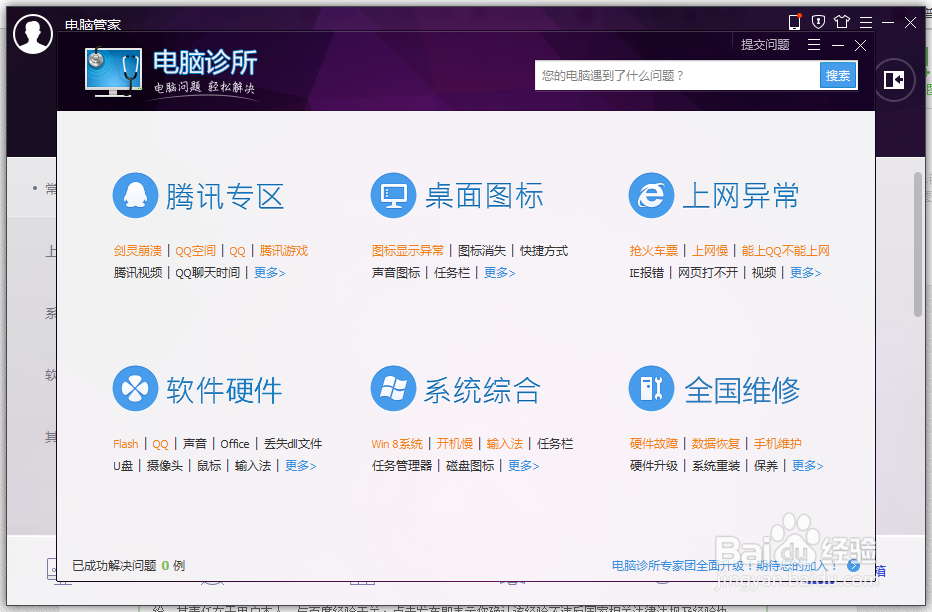Click the 电脑诊所 stethoscope monitor logo
Image resolution: width=932 pixels, height=612 pixels.
point(114,72)
